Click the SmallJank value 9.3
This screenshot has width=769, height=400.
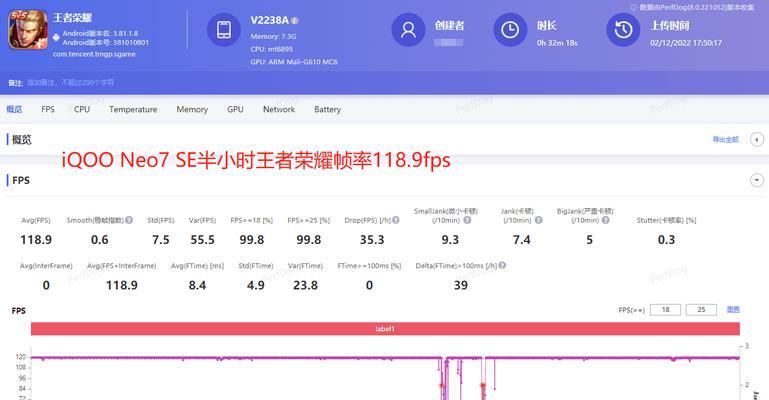click(450, 240)
